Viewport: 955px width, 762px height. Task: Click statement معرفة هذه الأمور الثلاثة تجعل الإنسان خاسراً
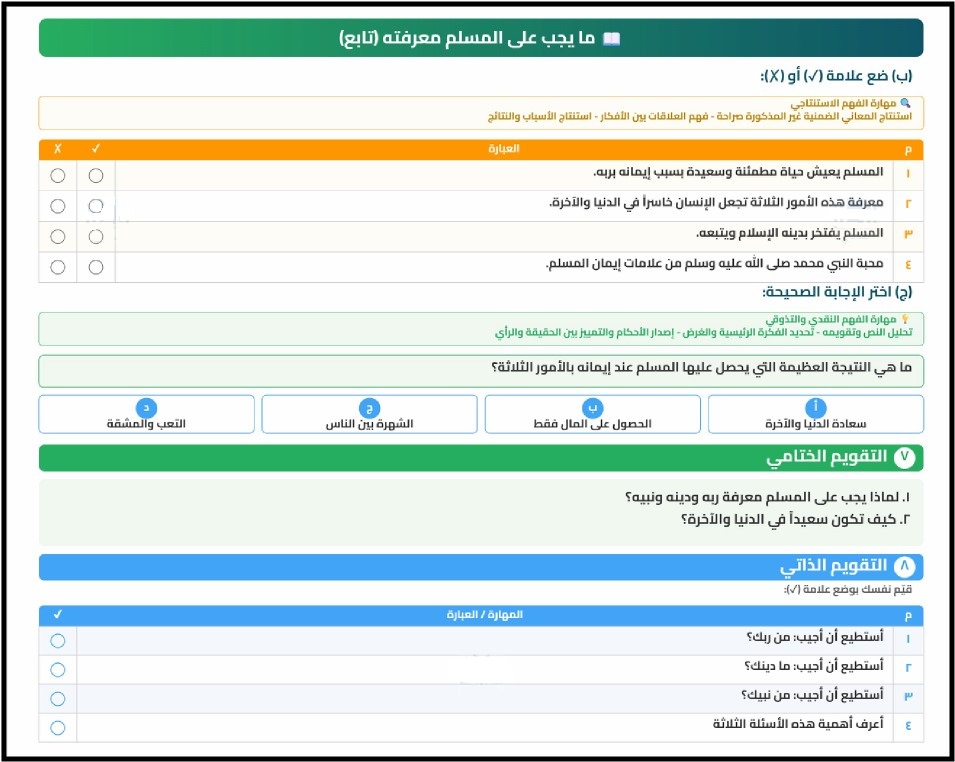pyautogui.click(x=716, y=202)
